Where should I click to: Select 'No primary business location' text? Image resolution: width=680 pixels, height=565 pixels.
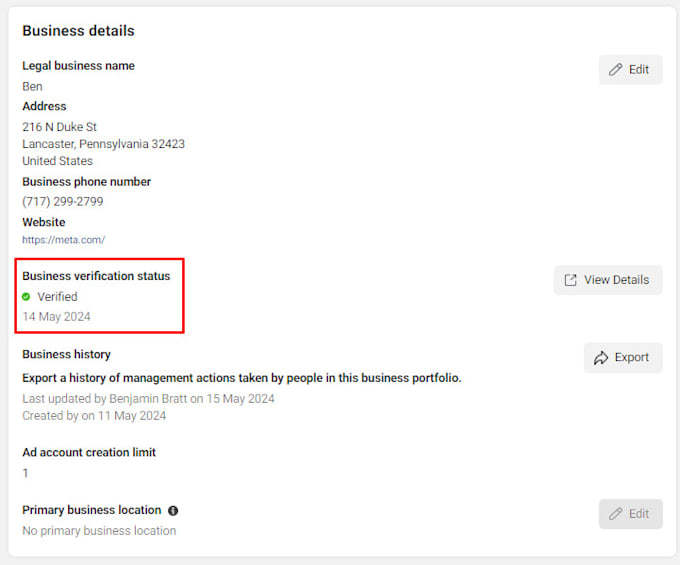99,531
